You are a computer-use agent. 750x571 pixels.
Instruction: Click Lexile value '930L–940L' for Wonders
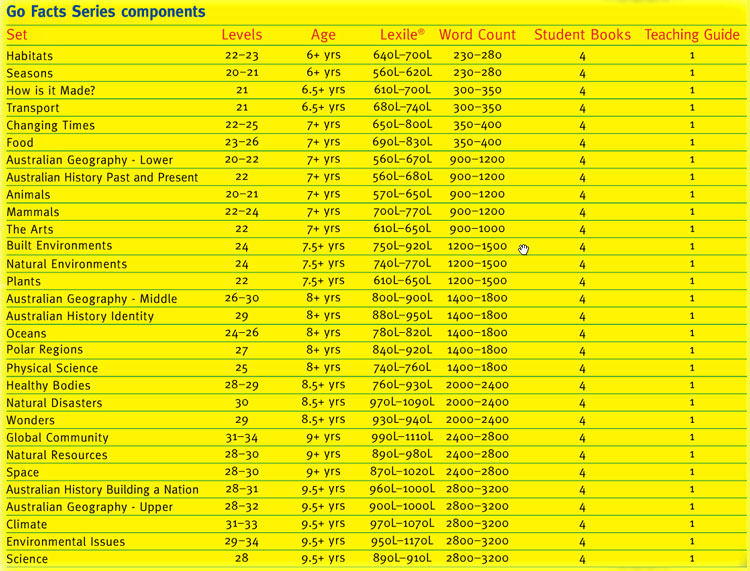(x=402, y=419)
